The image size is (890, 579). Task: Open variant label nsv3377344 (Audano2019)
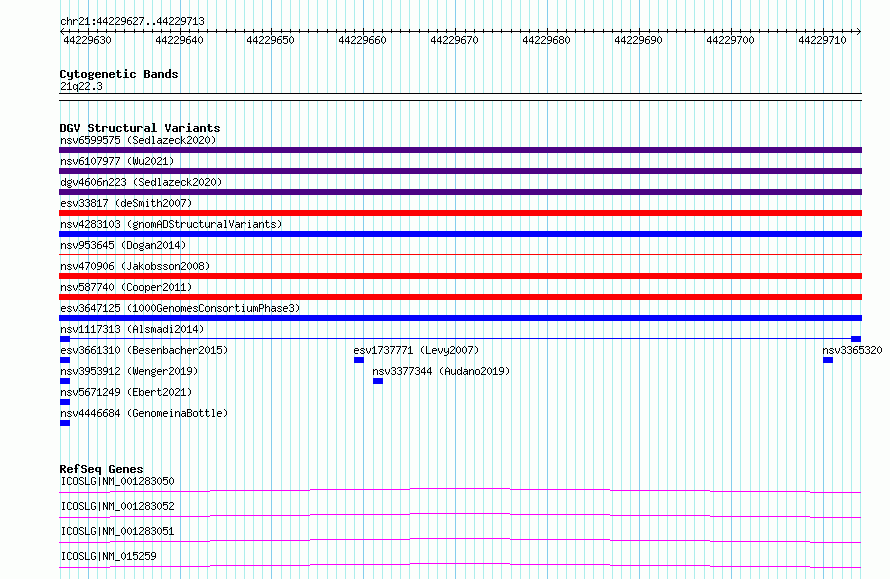(x=441, y=371)
